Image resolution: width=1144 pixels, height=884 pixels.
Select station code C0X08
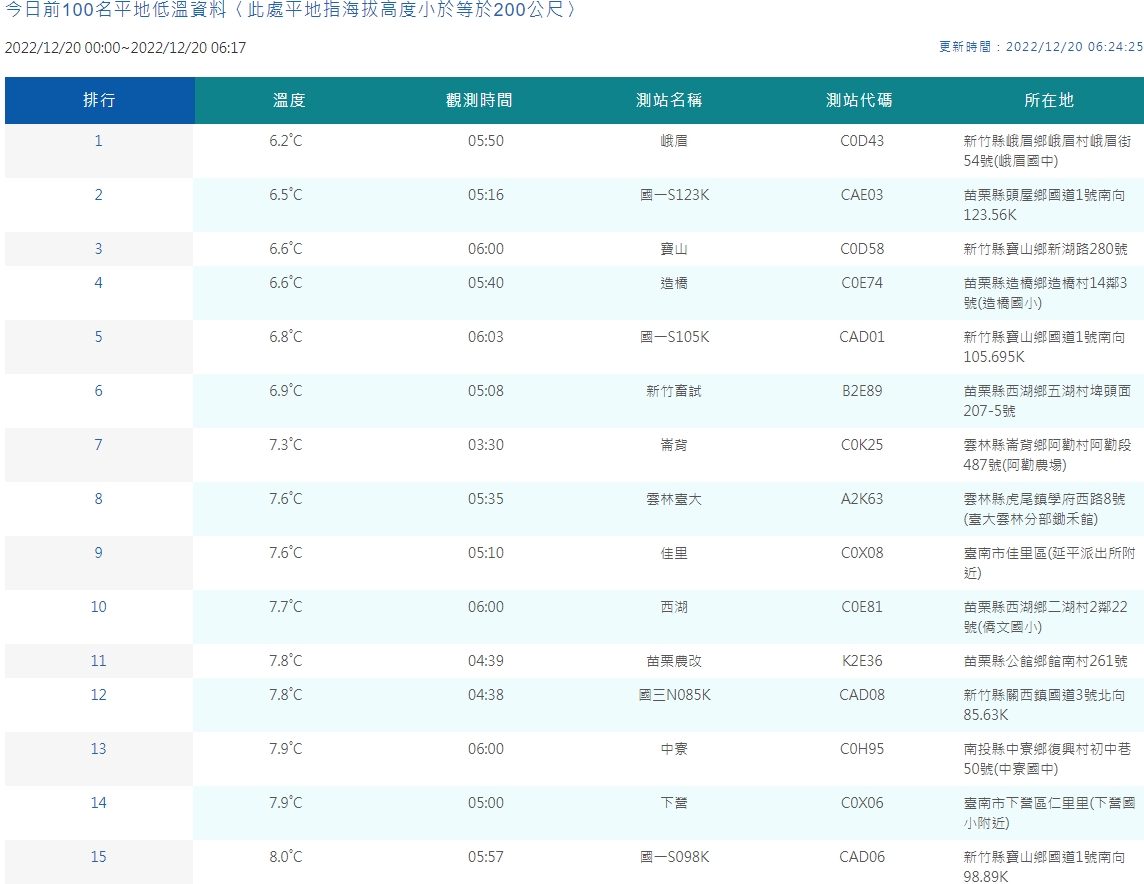click(862, 553)
